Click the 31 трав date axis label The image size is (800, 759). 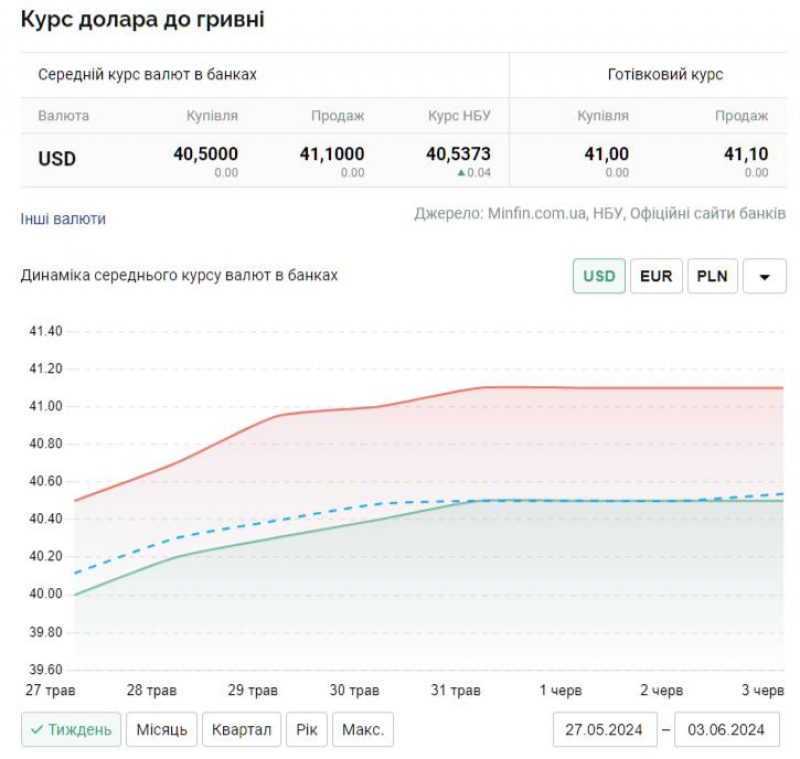(457, 691)
